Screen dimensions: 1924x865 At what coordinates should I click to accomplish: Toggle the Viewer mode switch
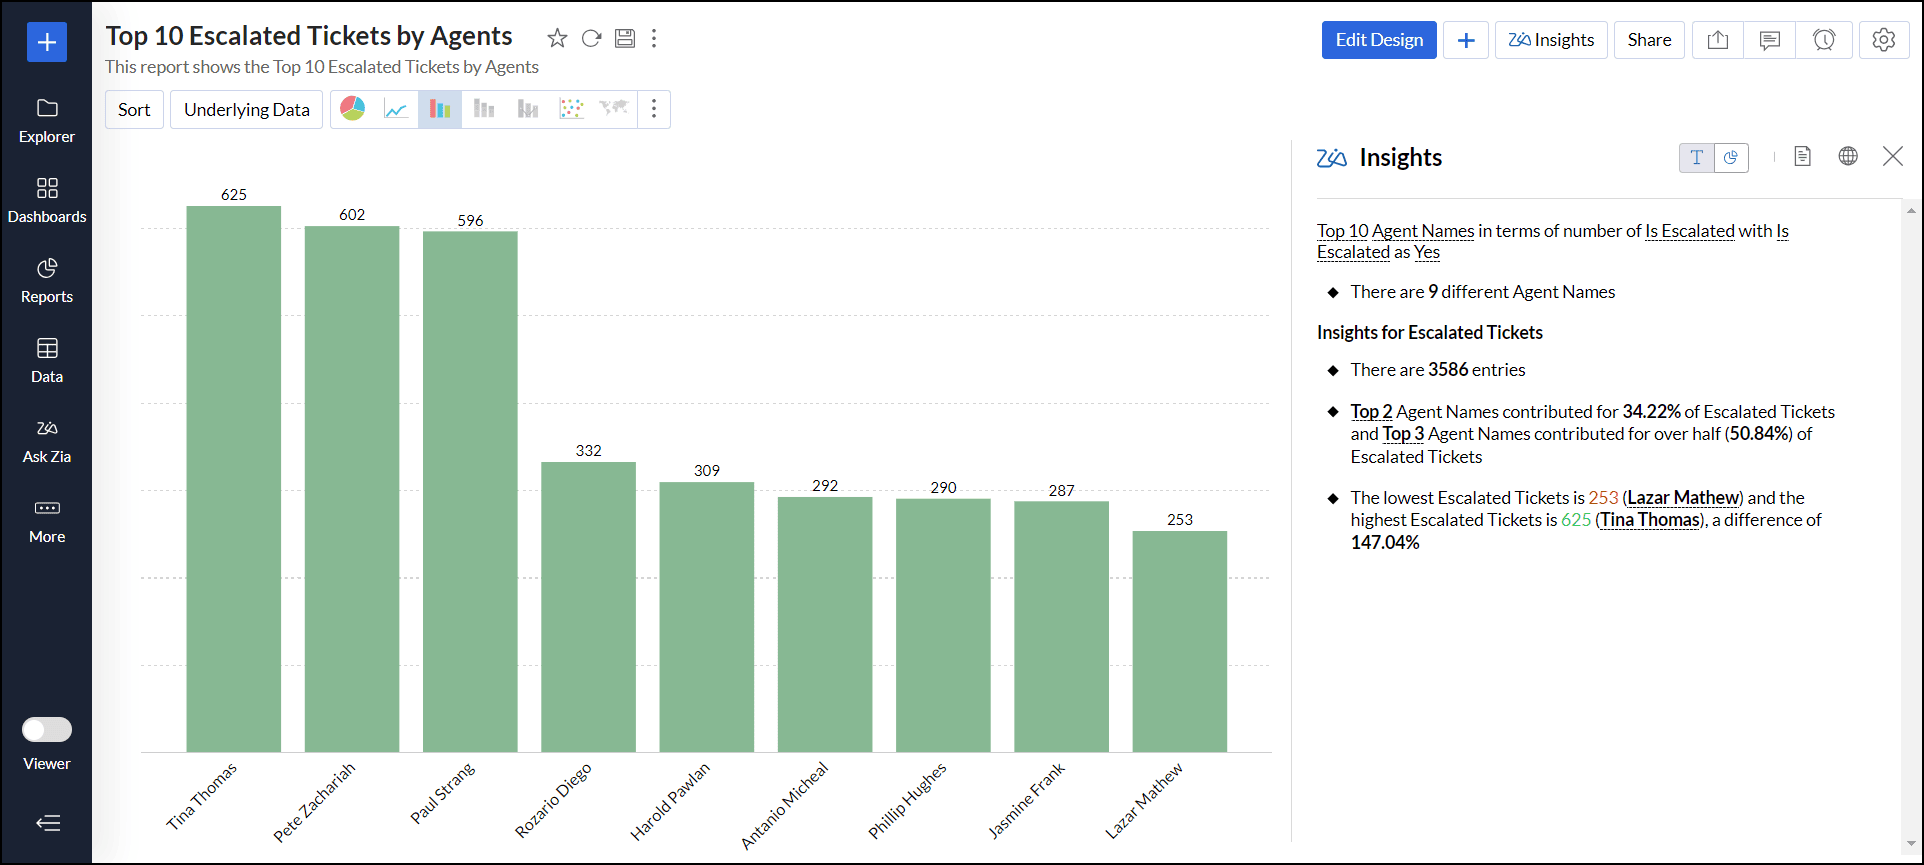[47, 730]
